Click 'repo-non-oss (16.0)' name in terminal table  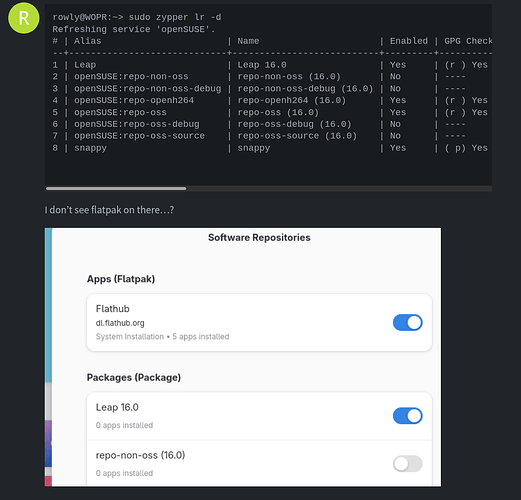tap(289, 77)
